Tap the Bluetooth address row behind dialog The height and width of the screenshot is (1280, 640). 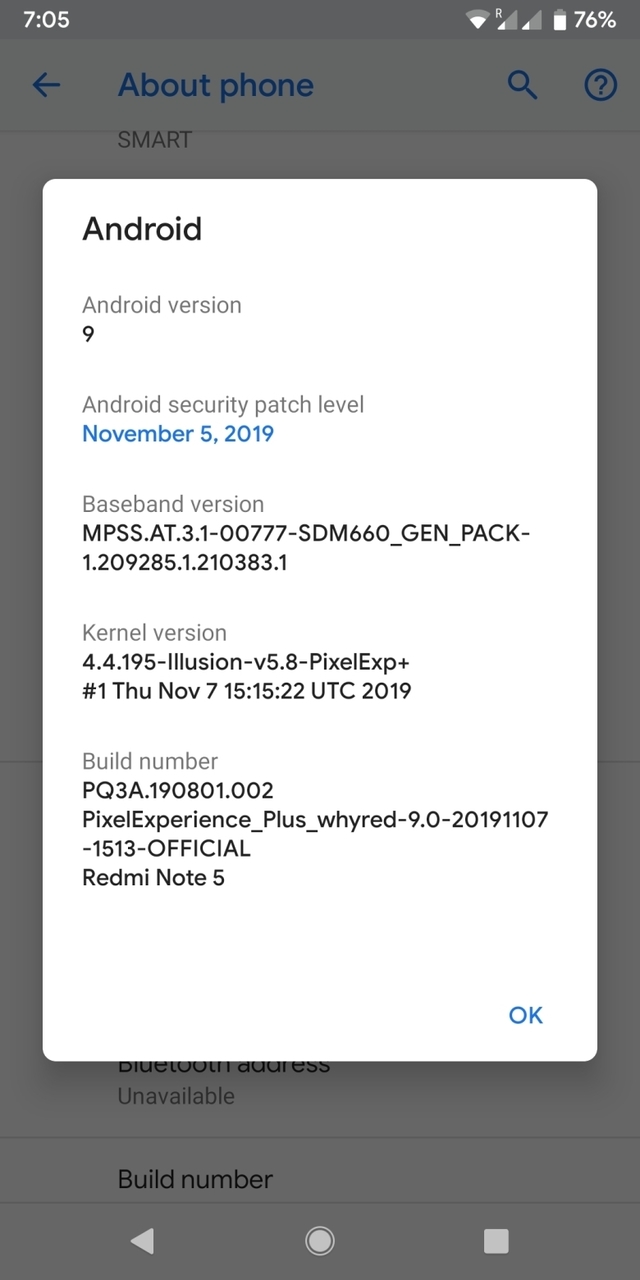[224, 1078]
